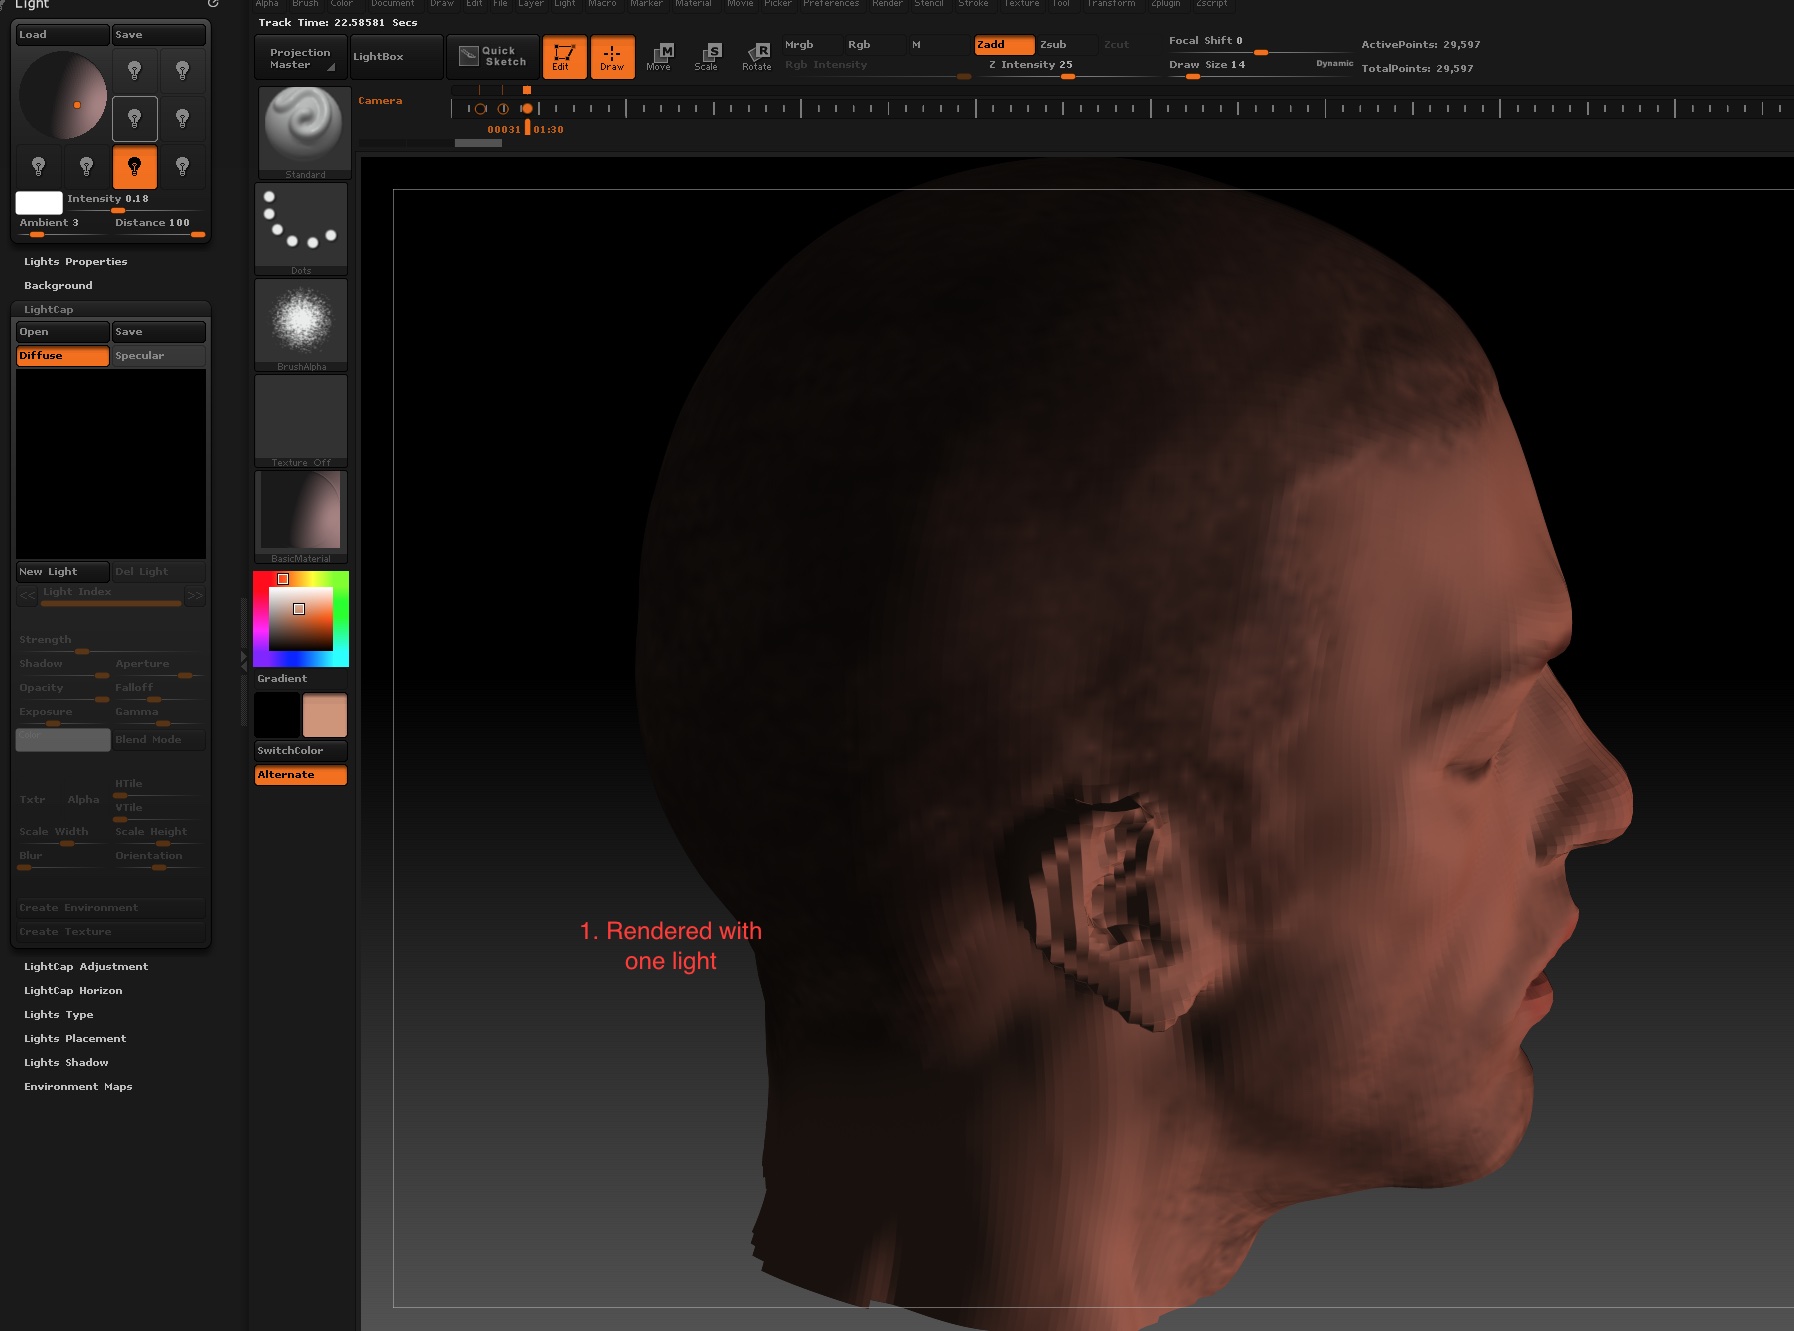Activate the Rotate transform tool
Image resolution: width=1794 pixels, height=1331 pixels.
click(757, 56)
